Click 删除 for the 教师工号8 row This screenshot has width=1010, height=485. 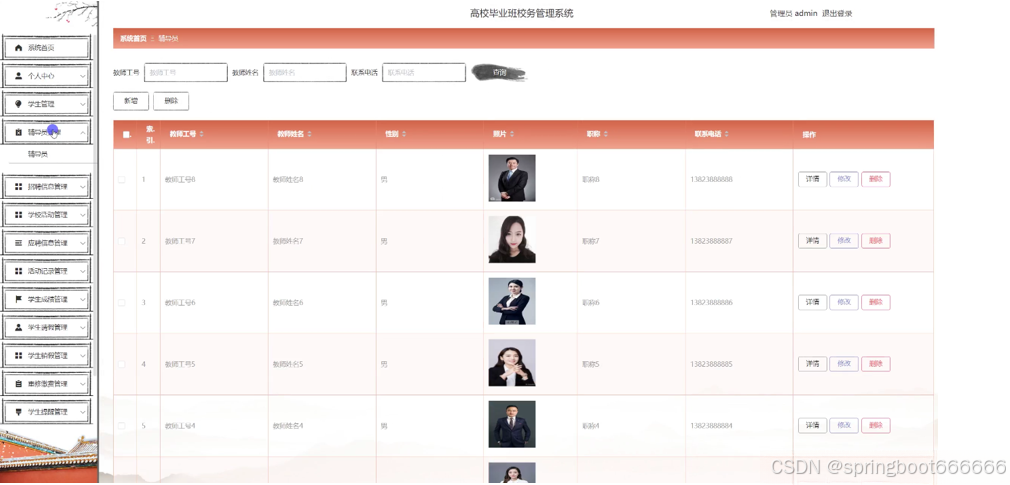(x=875, y=179)
